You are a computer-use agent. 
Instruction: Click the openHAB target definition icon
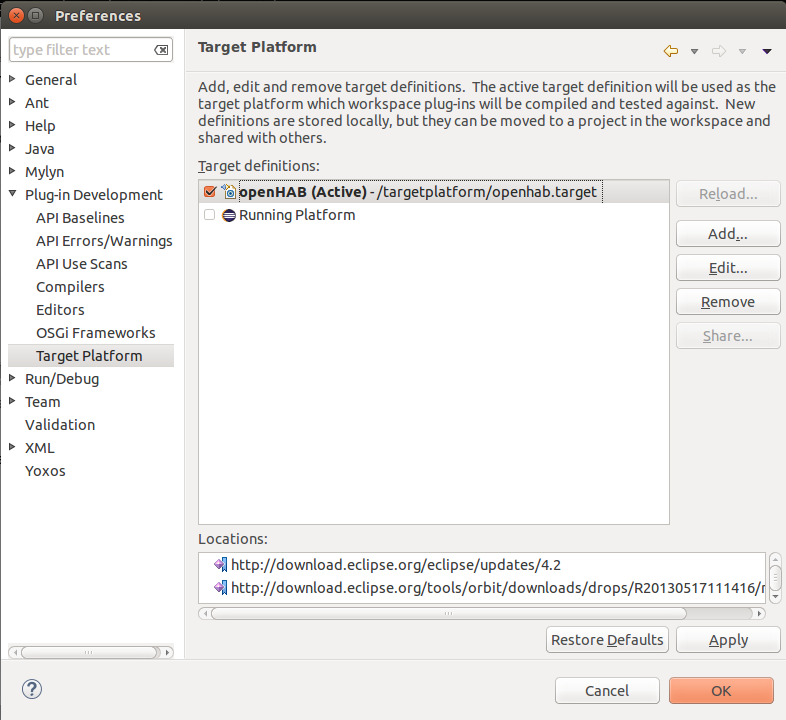228,192
